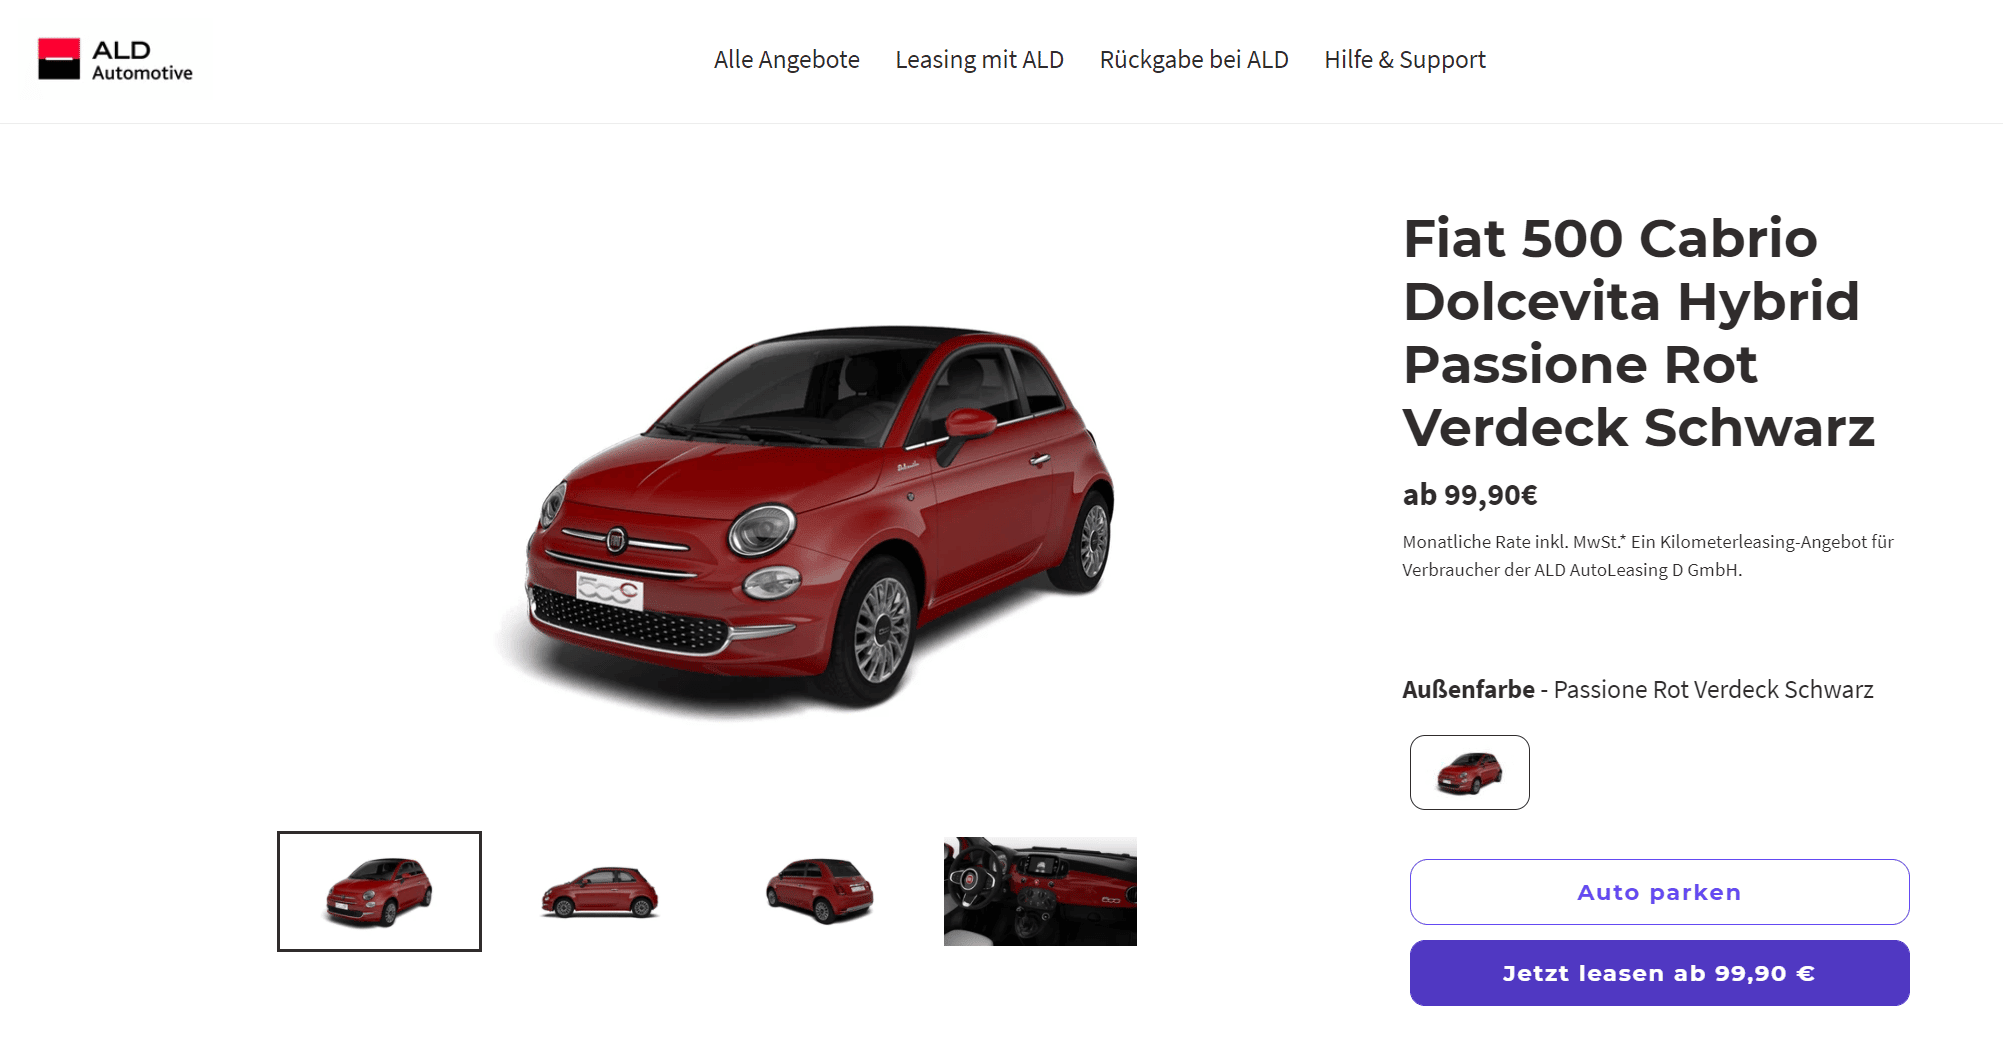Open Rückgabe bei ALD page
Image resolution: width=2003 pixels, height=1061 pixels.
(1194, 60)
